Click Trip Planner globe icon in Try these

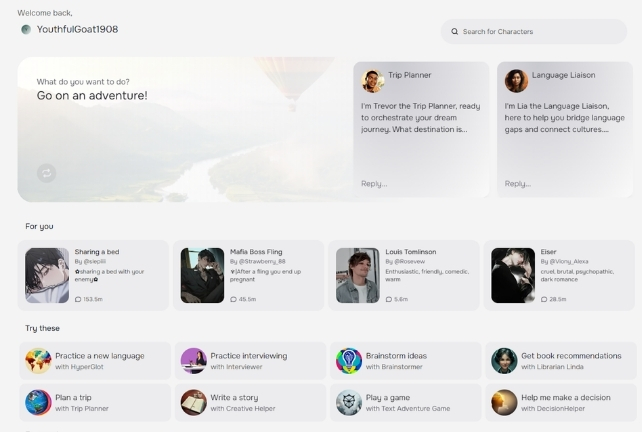38,402
